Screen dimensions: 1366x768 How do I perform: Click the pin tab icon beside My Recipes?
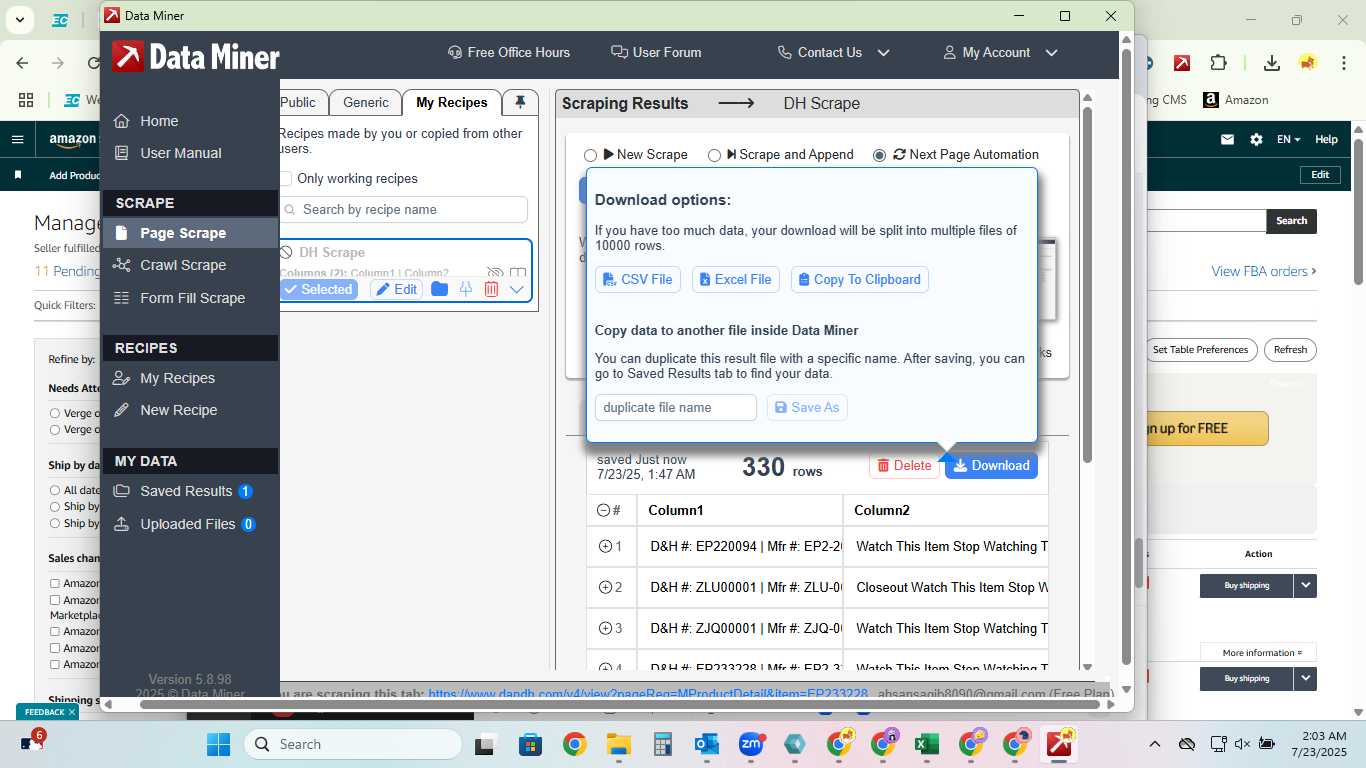coord(520,102)
